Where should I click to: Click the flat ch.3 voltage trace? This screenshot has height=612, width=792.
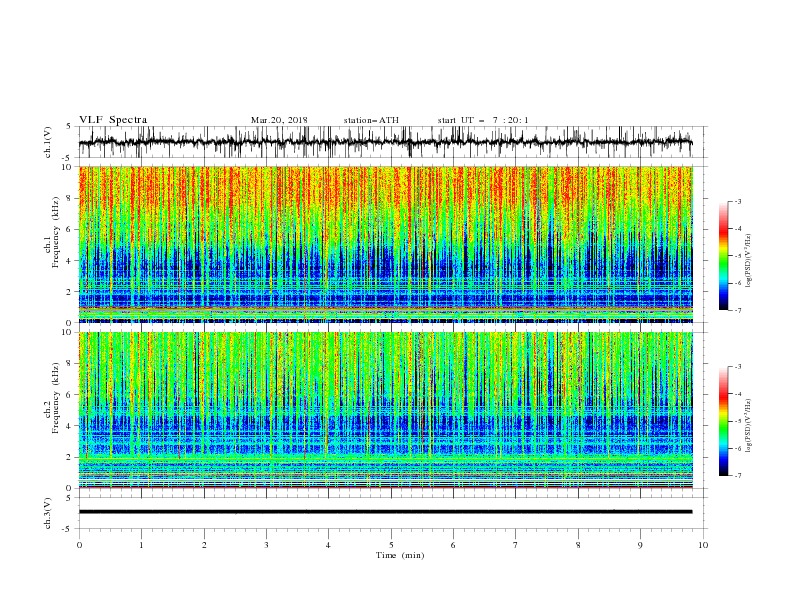pos(385,512)
